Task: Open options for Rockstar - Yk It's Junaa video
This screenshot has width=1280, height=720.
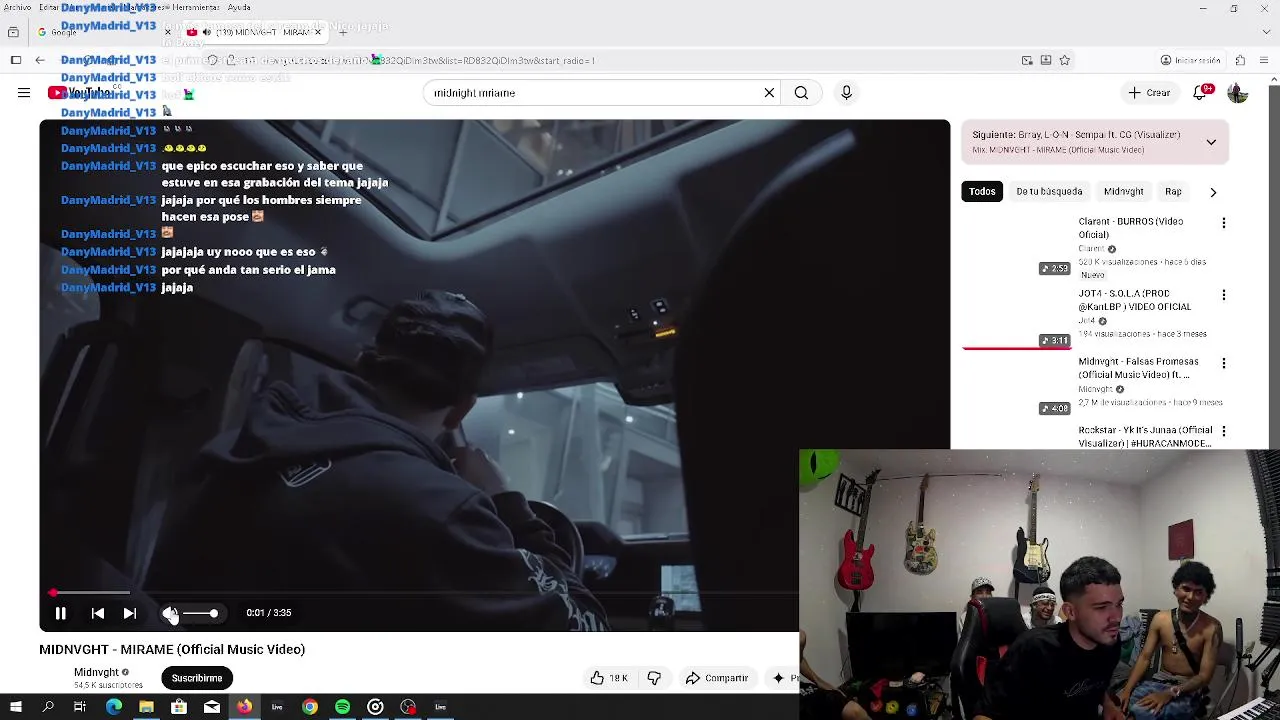Action: tap(1224, 431)
